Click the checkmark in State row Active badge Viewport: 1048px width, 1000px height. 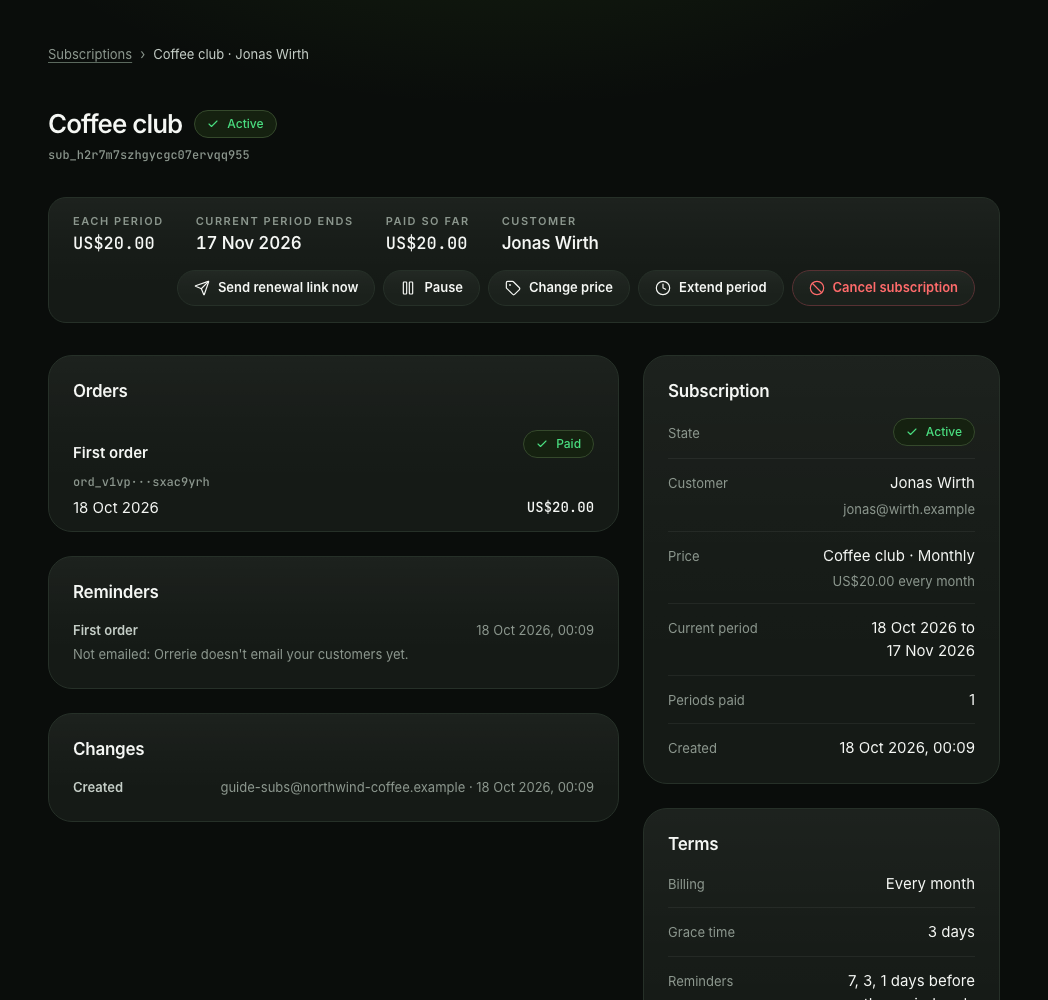coord(912,432)
